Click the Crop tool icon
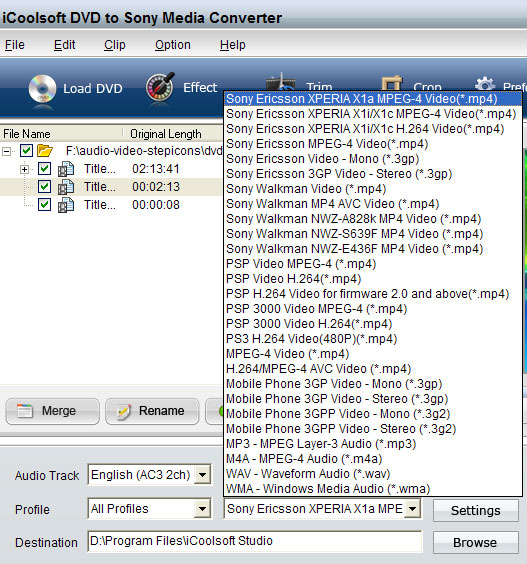The width and height of the screenshot is (527, 564). click(x=391, y=83)
